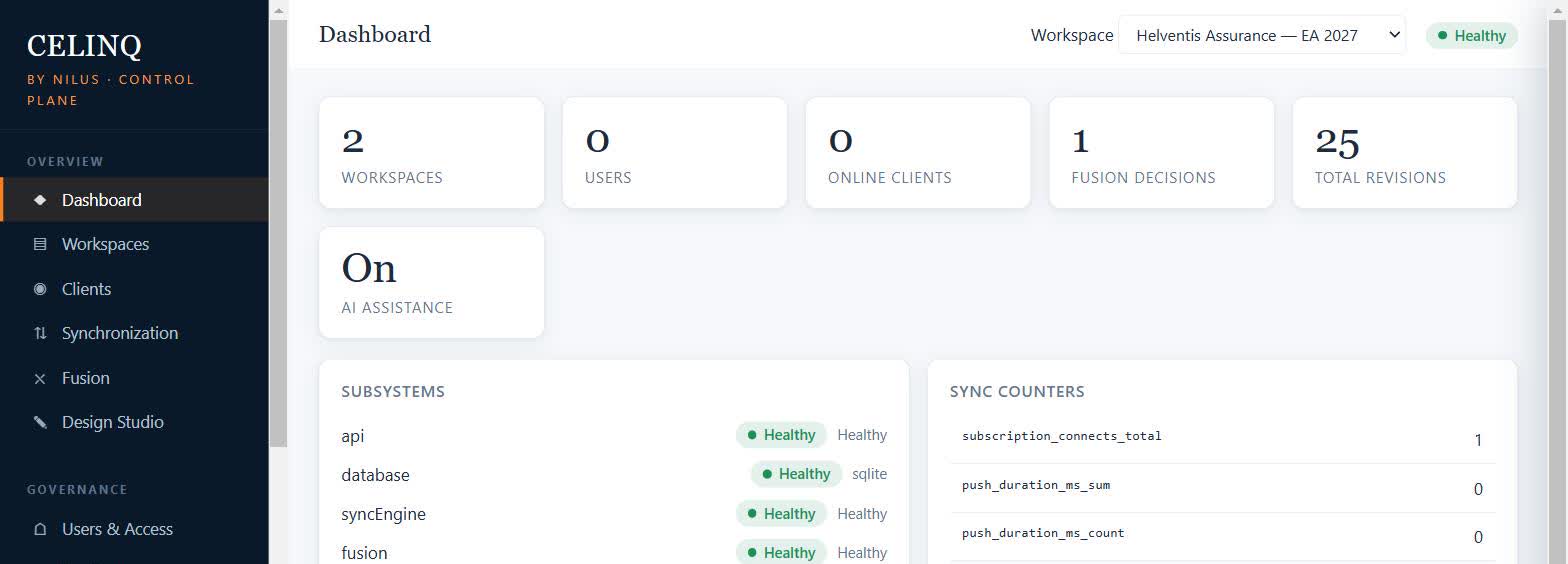Image resolution: width=1568 pixels, height=564 pixels.
Task: Click the Workspaces list icon in sidebar
Action: tap(40, 244)
